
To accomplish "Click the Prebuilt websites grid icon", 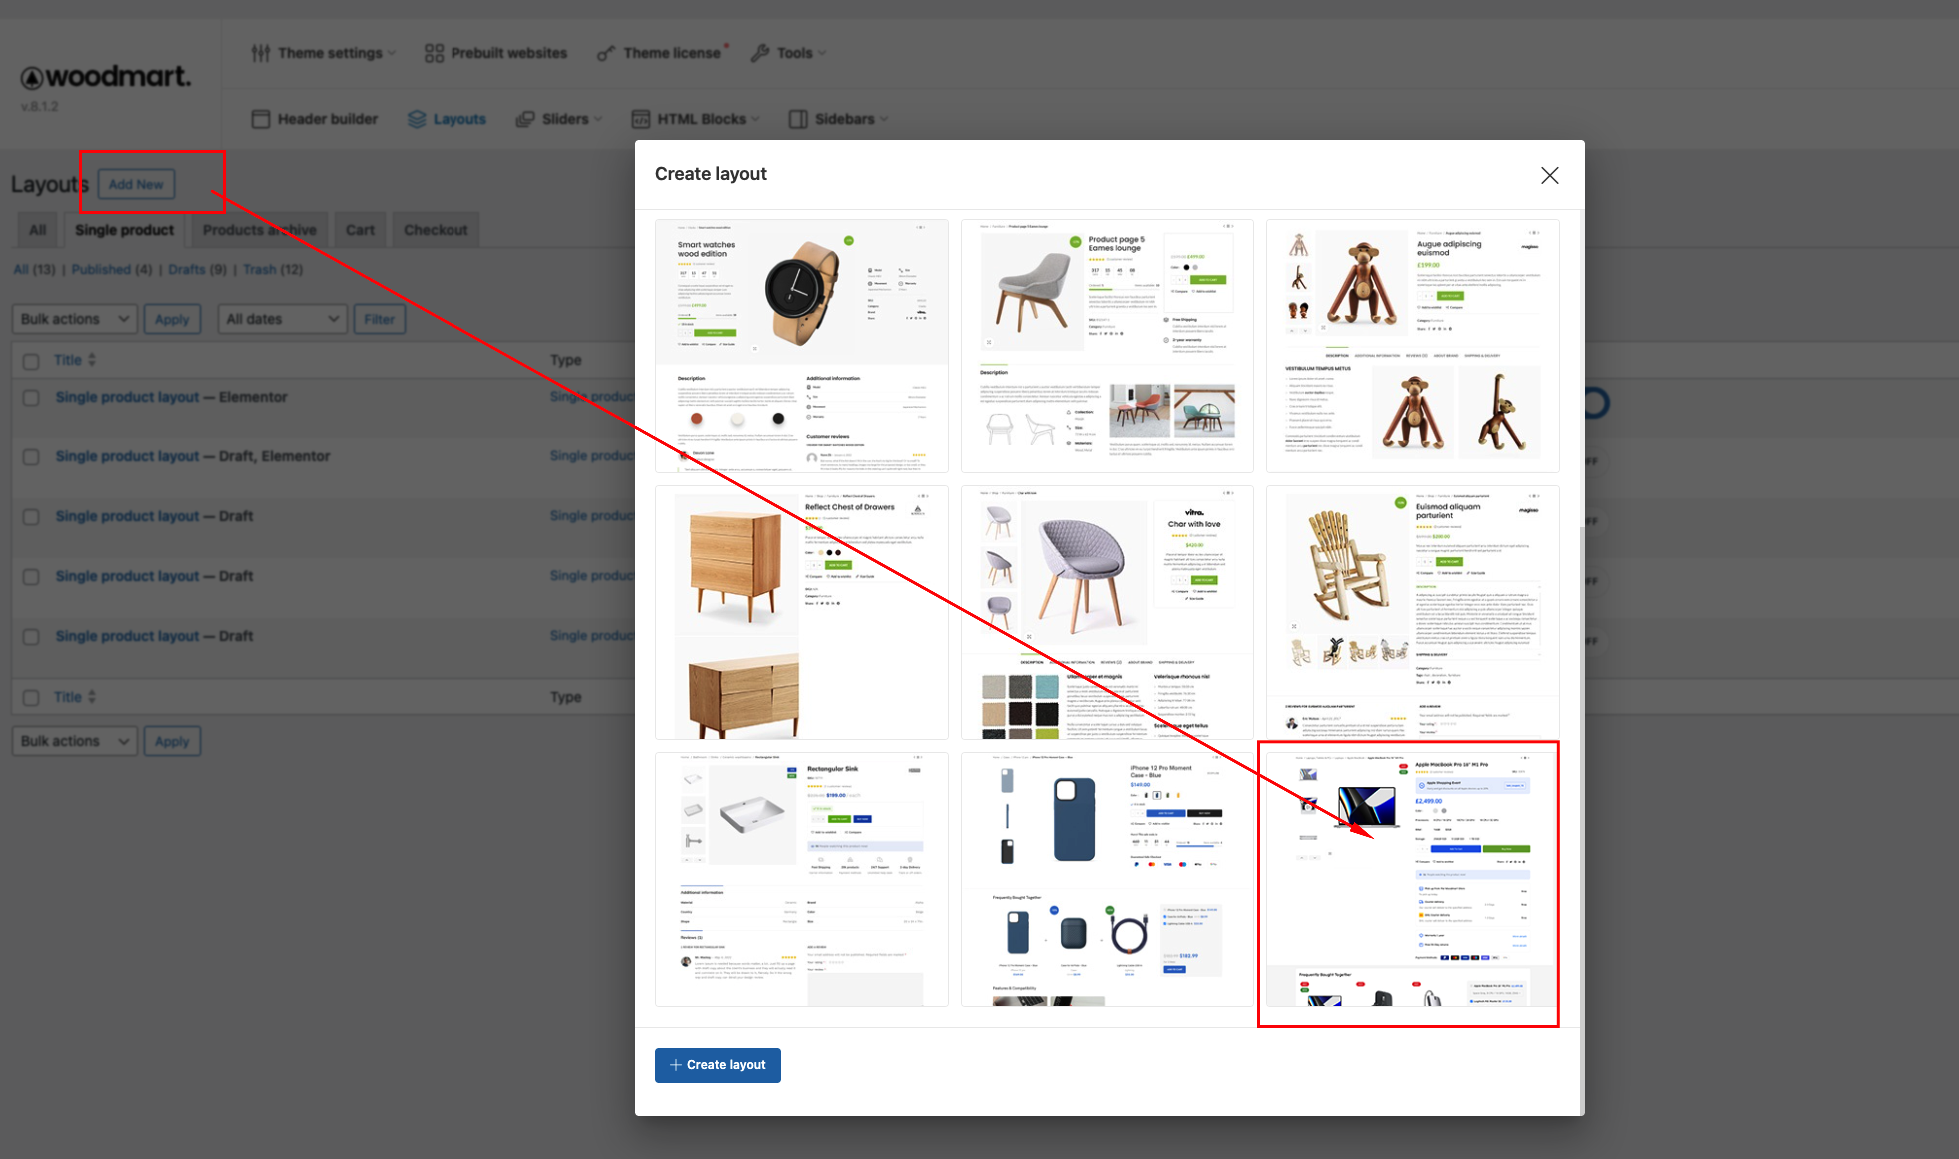I will (434, 53).
